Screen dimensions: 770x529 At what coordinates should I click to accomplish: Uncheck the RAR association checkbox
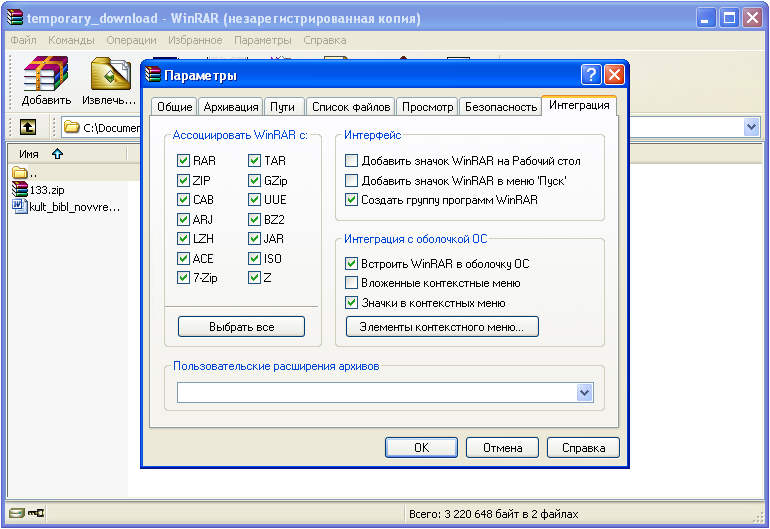[x=183, y=161]
